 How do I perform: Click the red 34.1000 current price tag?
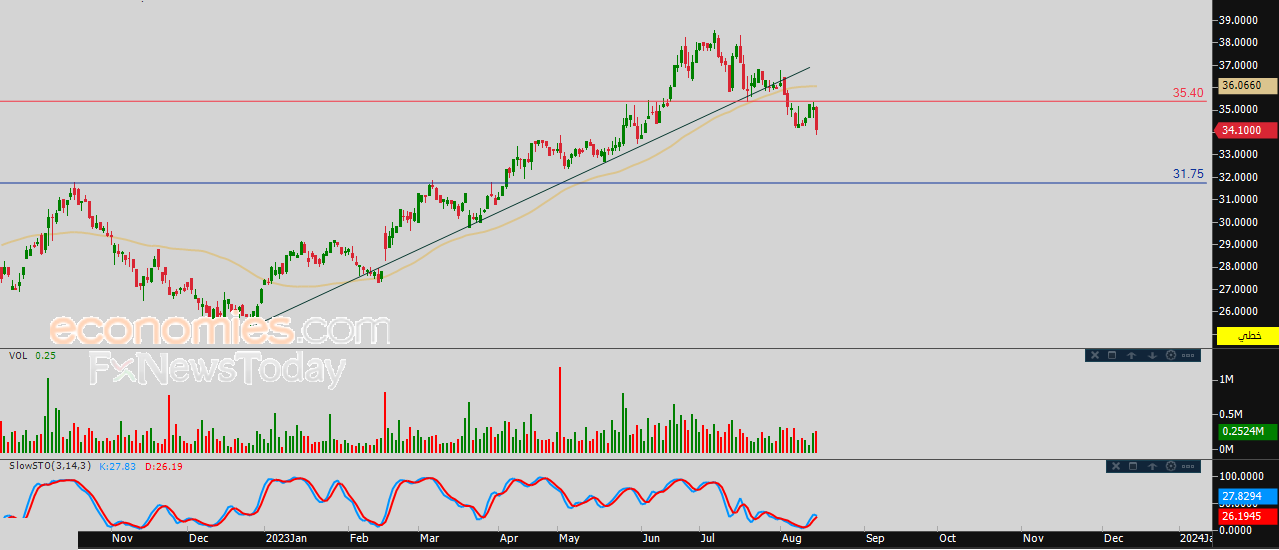click(1247, 130)
